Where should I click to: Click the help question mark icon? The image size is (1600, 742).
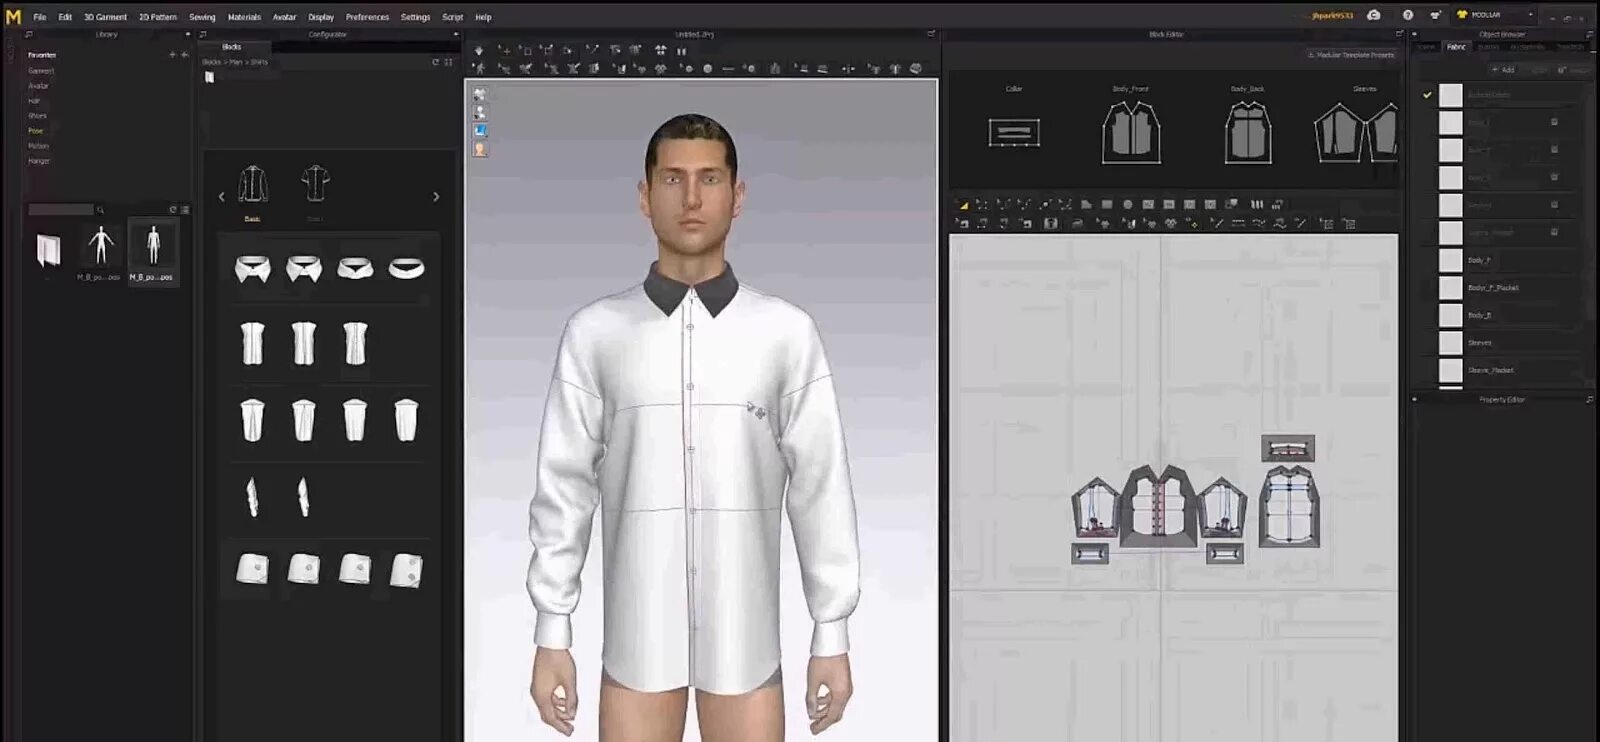pyautogui.click(x=1408, y=15)
